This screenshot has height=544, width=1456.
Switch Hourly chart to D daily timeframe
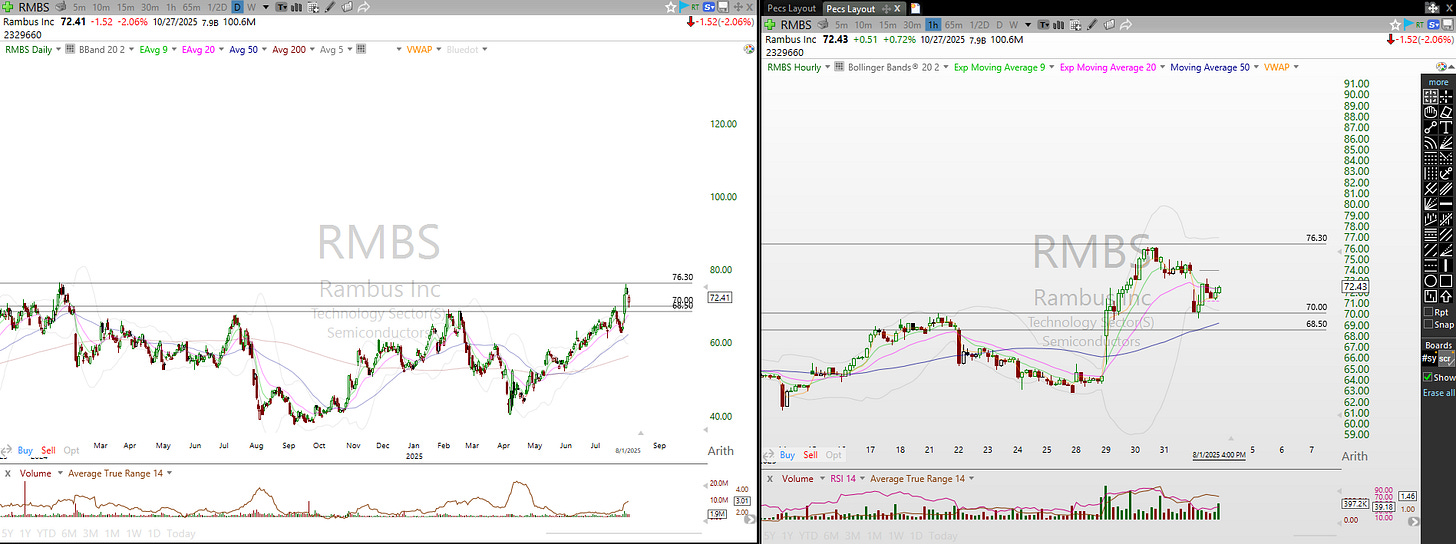click(x=999, y=25)
